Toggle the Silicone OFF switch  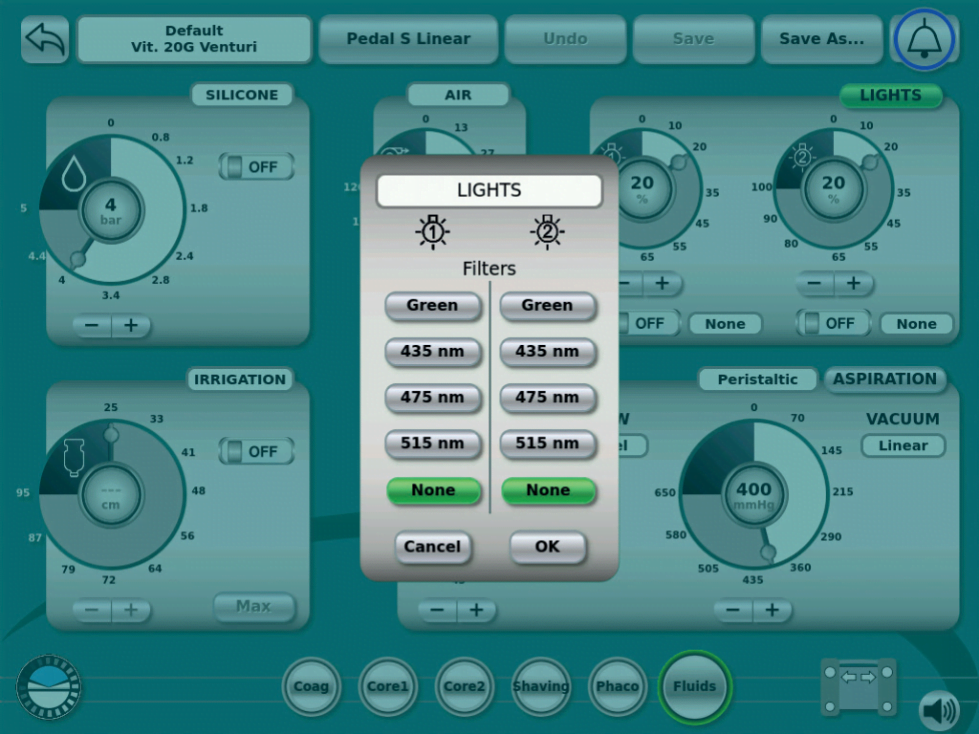[256, 167]
